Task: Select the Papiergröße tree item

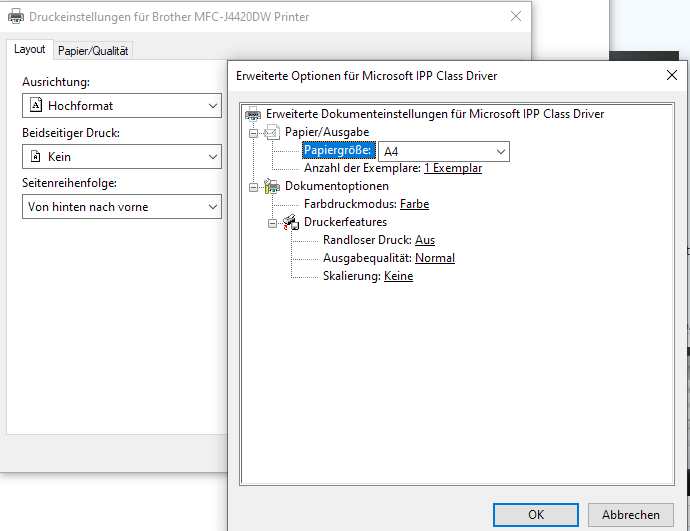Action: click(x=339, y=150)
